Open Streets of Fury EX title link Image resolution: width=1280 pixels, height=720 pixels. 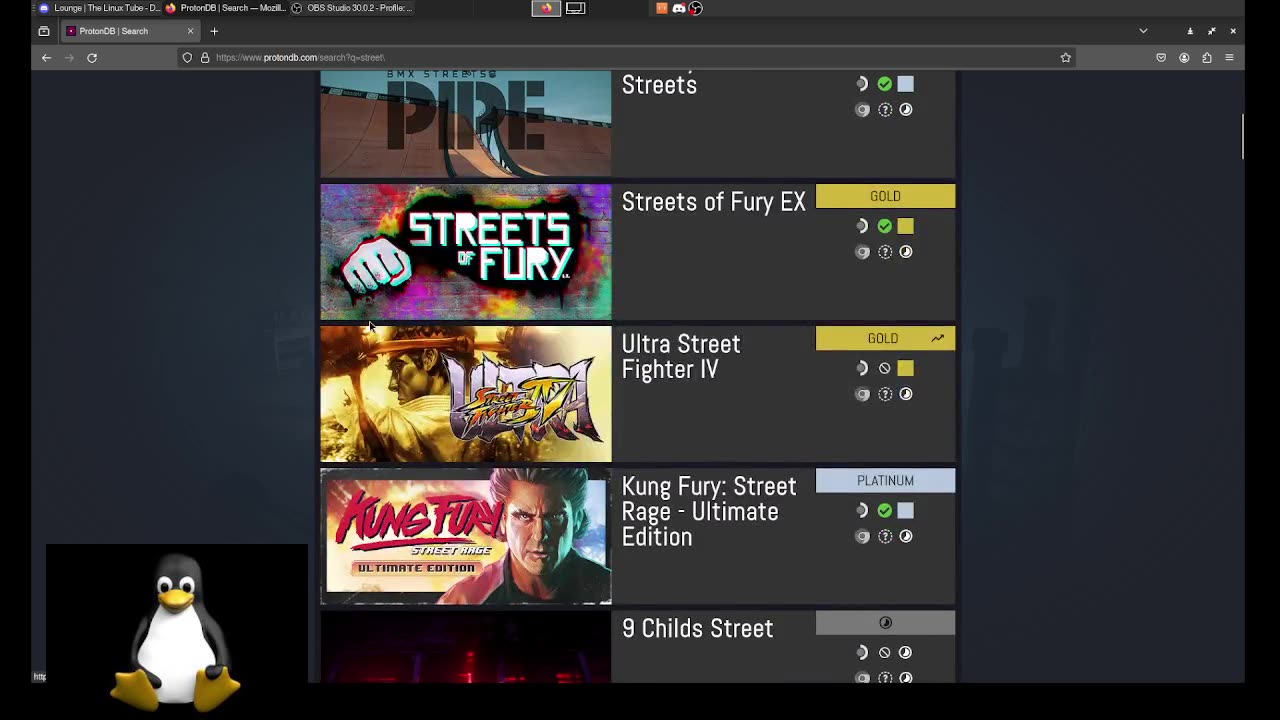tap(713, 202)
